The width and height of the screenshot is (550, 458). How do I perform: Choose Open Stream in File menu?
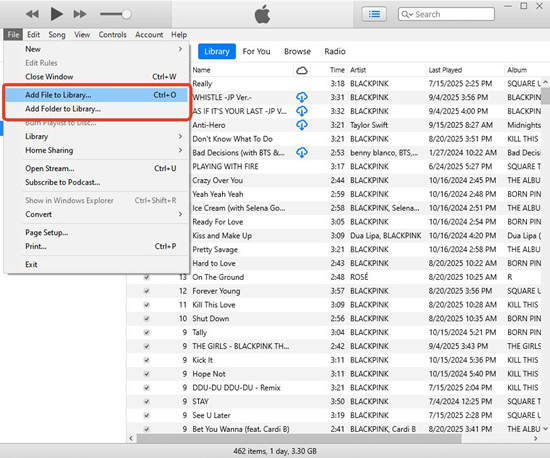(x=97, y=168)
